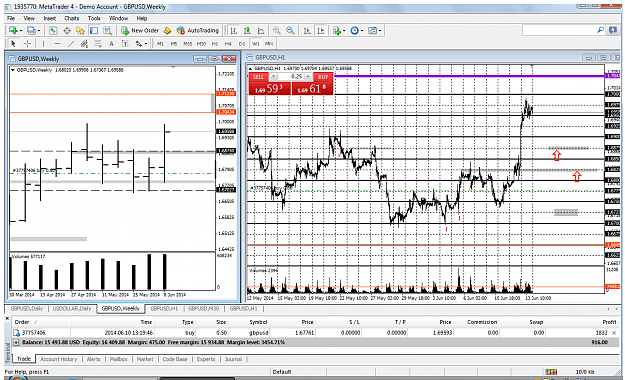Draw a horizontal line tool
Screen dimensions: 625x380
point(57,43)
